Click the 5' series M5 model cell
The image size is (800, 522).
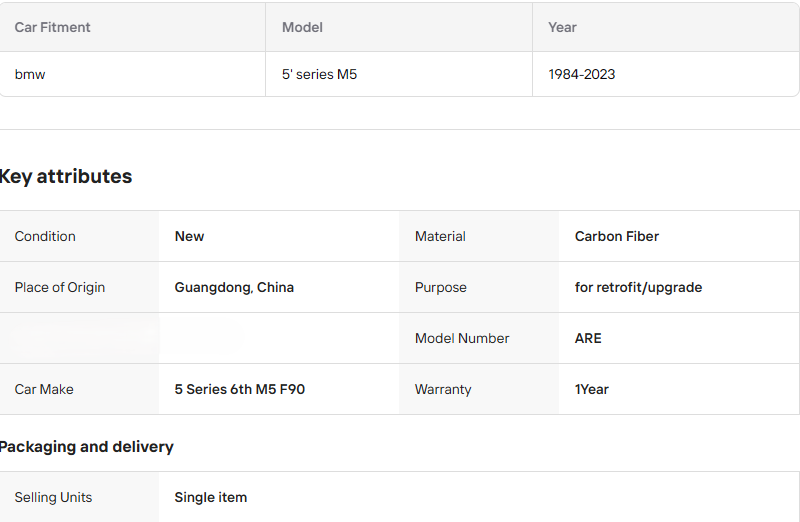coord(319,74)
